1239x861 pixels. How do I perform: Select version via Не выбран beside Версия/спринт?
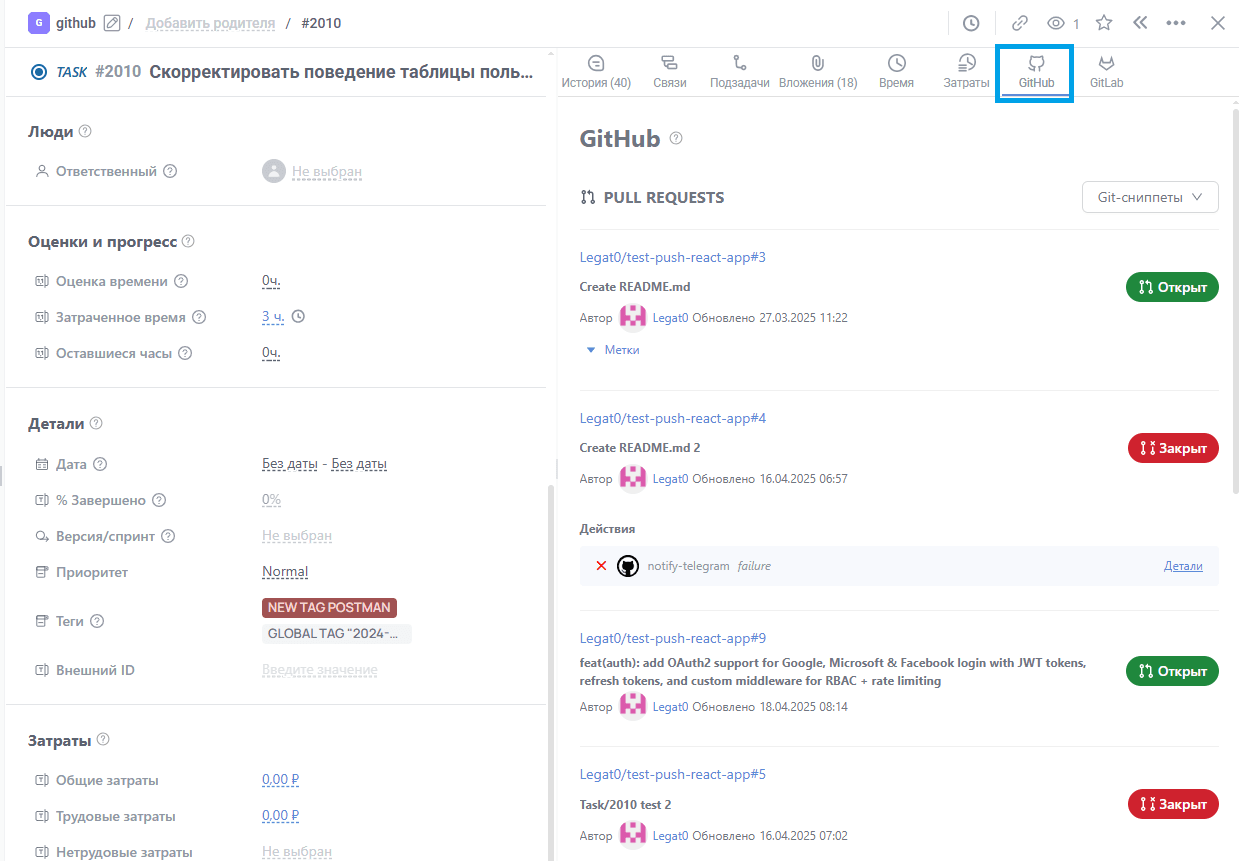[x=297, y=536]
